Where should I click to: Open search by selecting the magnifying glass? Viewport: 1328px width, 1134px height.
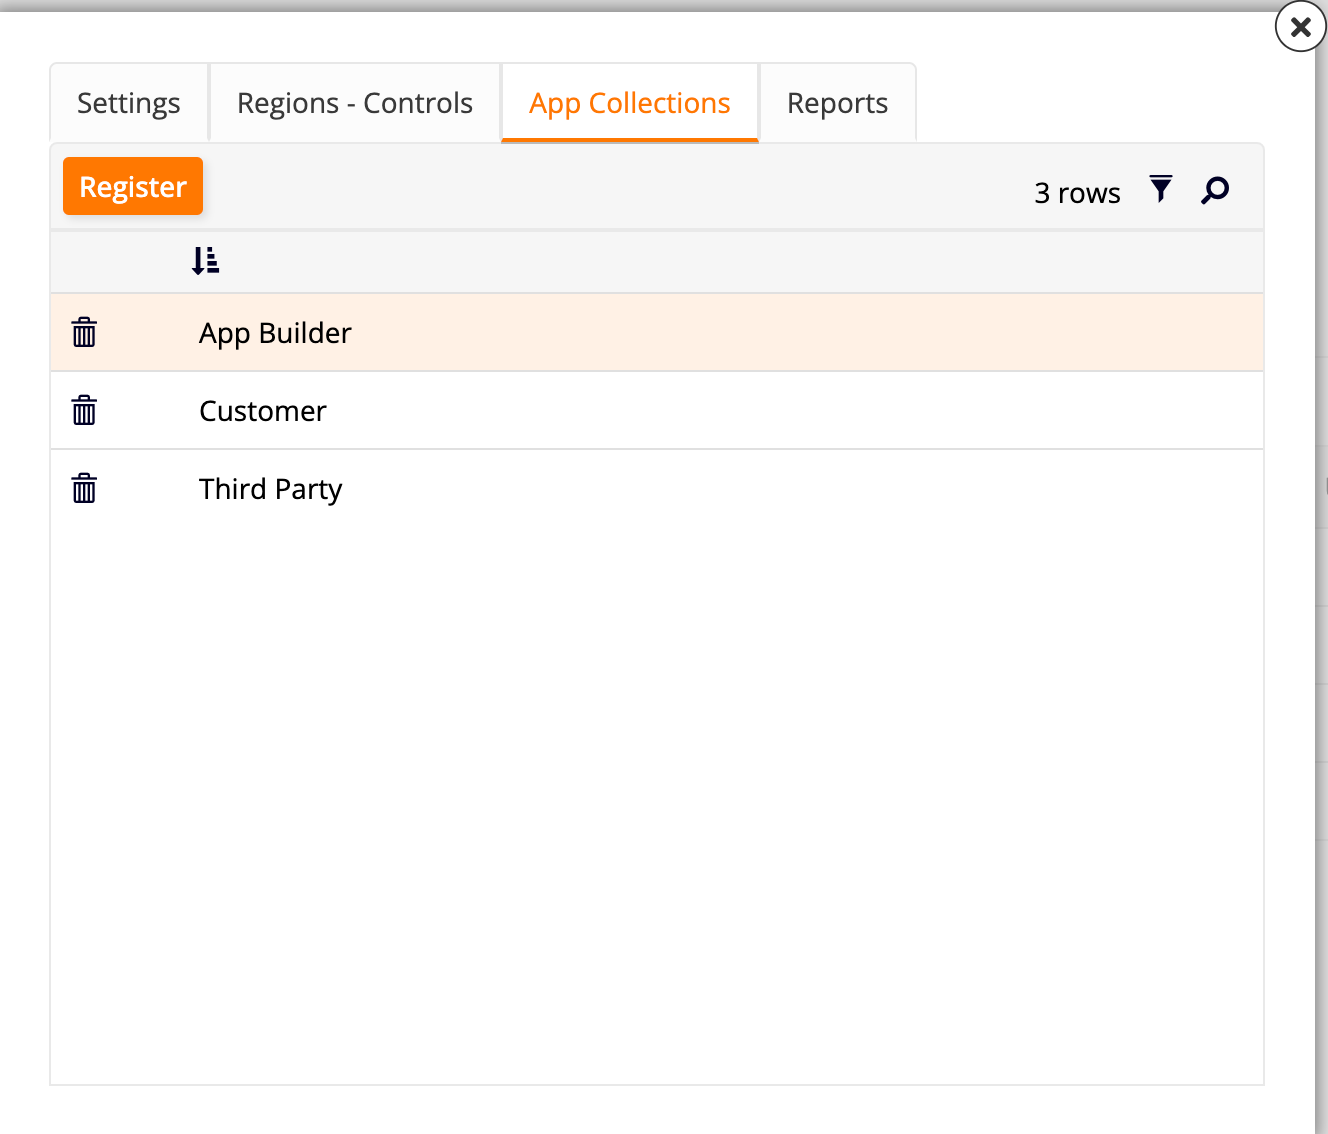1215,189
